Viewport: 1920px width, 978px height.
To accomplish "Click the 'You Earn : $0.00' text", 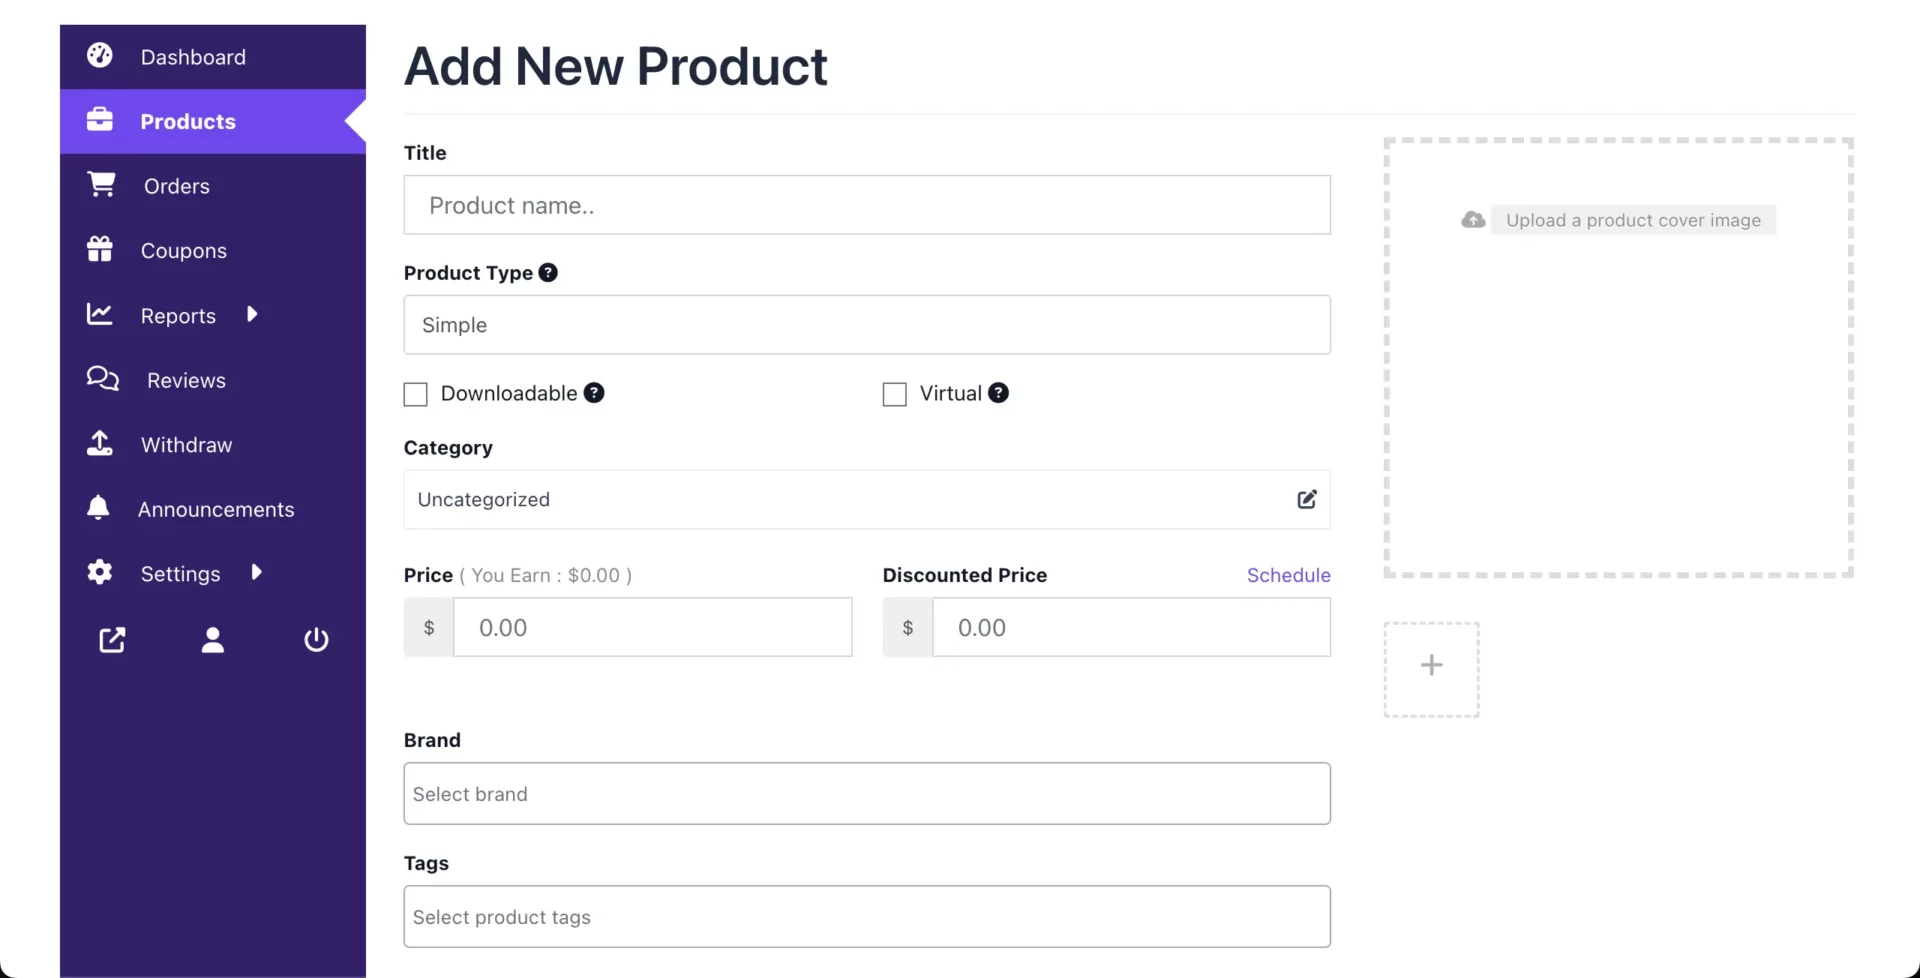I will (x=546, y=575).
